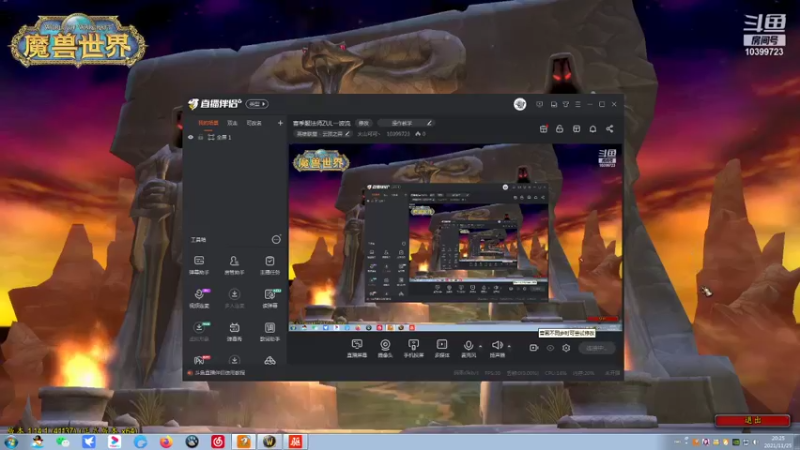The width and height of the screenshot is (800, 450).
Task: Mute the microphone (麦克风)
Action: (468, 348)
